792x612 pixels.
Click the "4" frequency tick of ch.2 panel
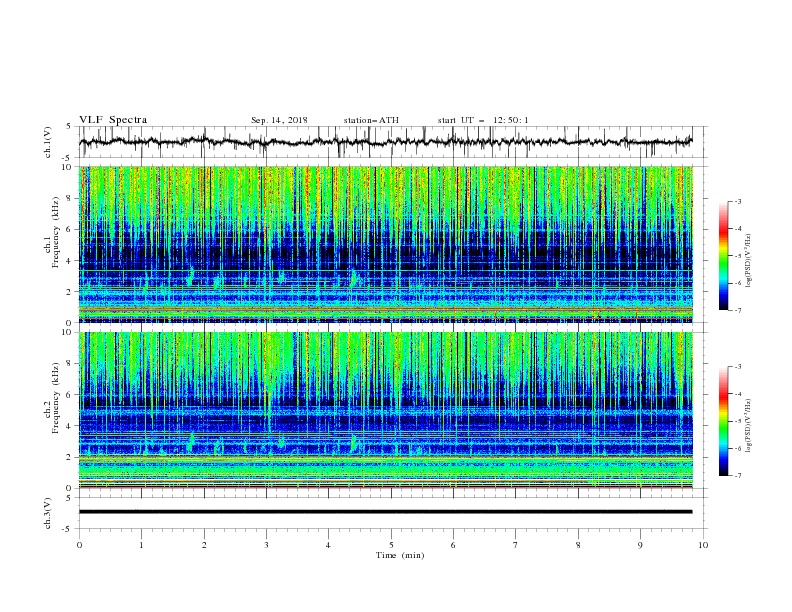click(71, 426)
